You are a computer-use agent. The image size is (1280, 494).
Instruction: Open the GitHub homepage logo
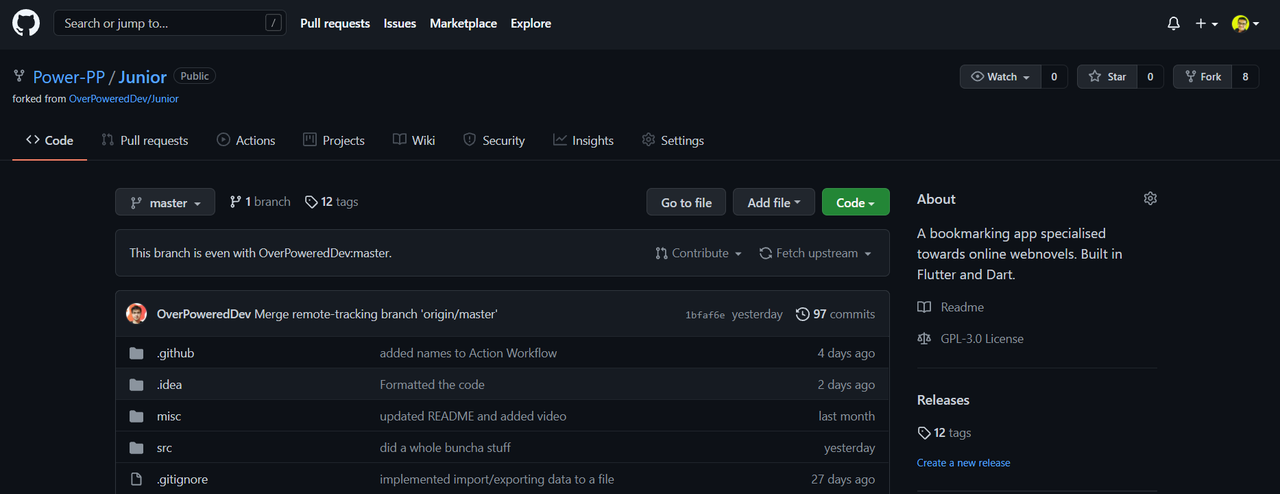coord(26,23)
